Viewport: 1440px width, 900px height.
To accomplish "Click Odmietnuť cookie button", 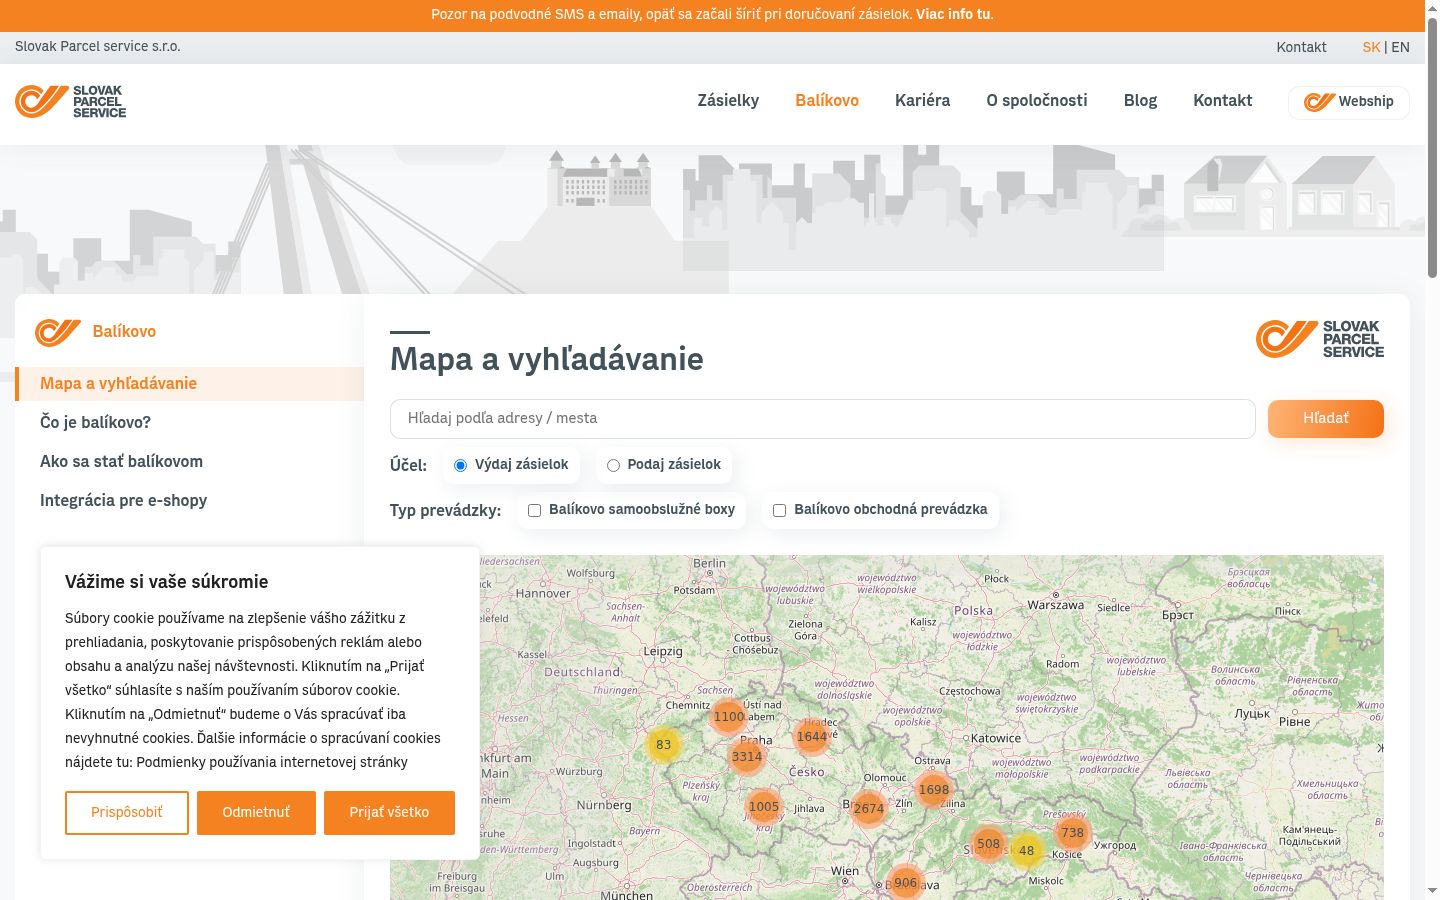I will coord(256,813).
